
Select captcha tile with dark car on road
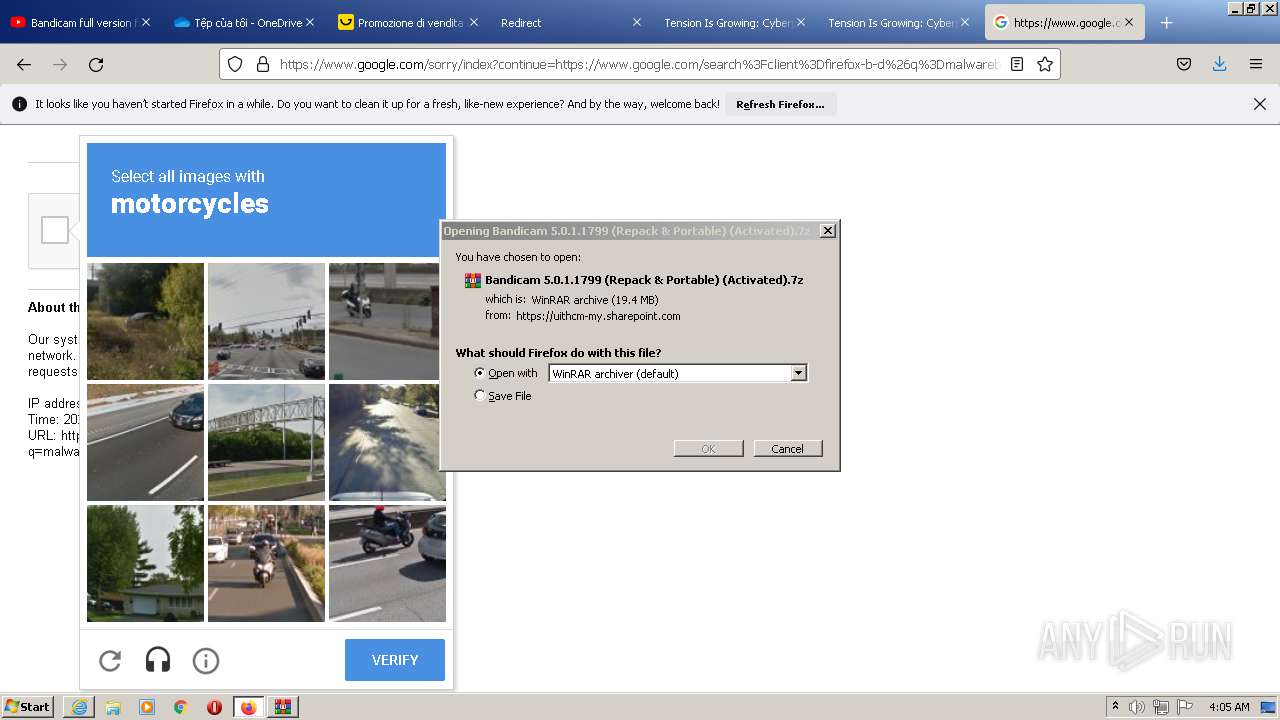(145, 442)
